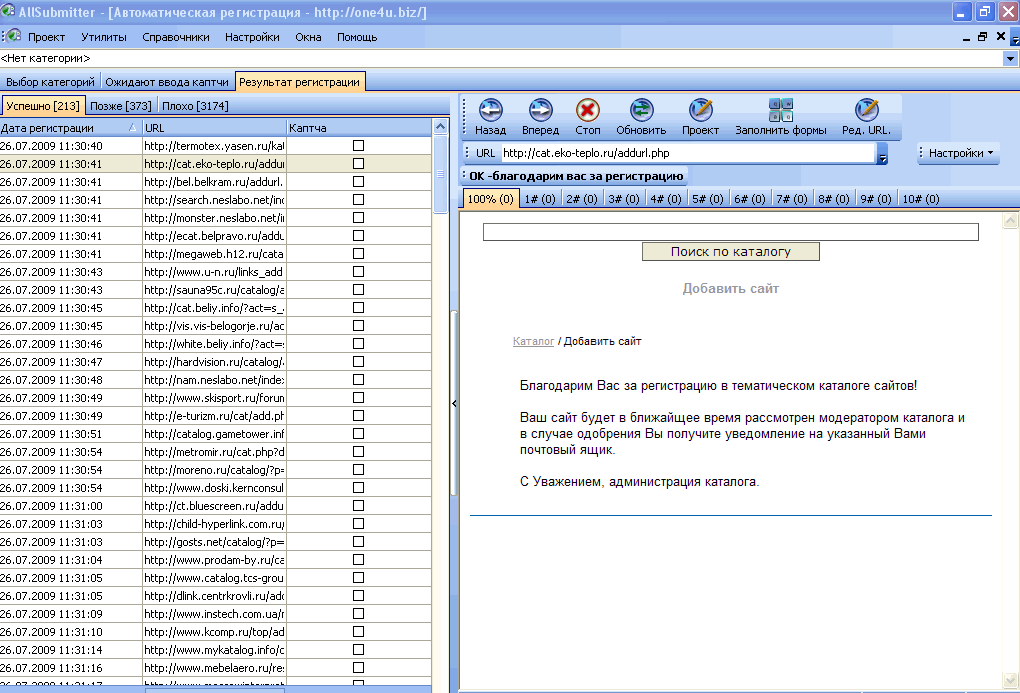Click the Назад (Back) navigation icon
Viewport: 1020px width, 693px height.
[490, 110]
